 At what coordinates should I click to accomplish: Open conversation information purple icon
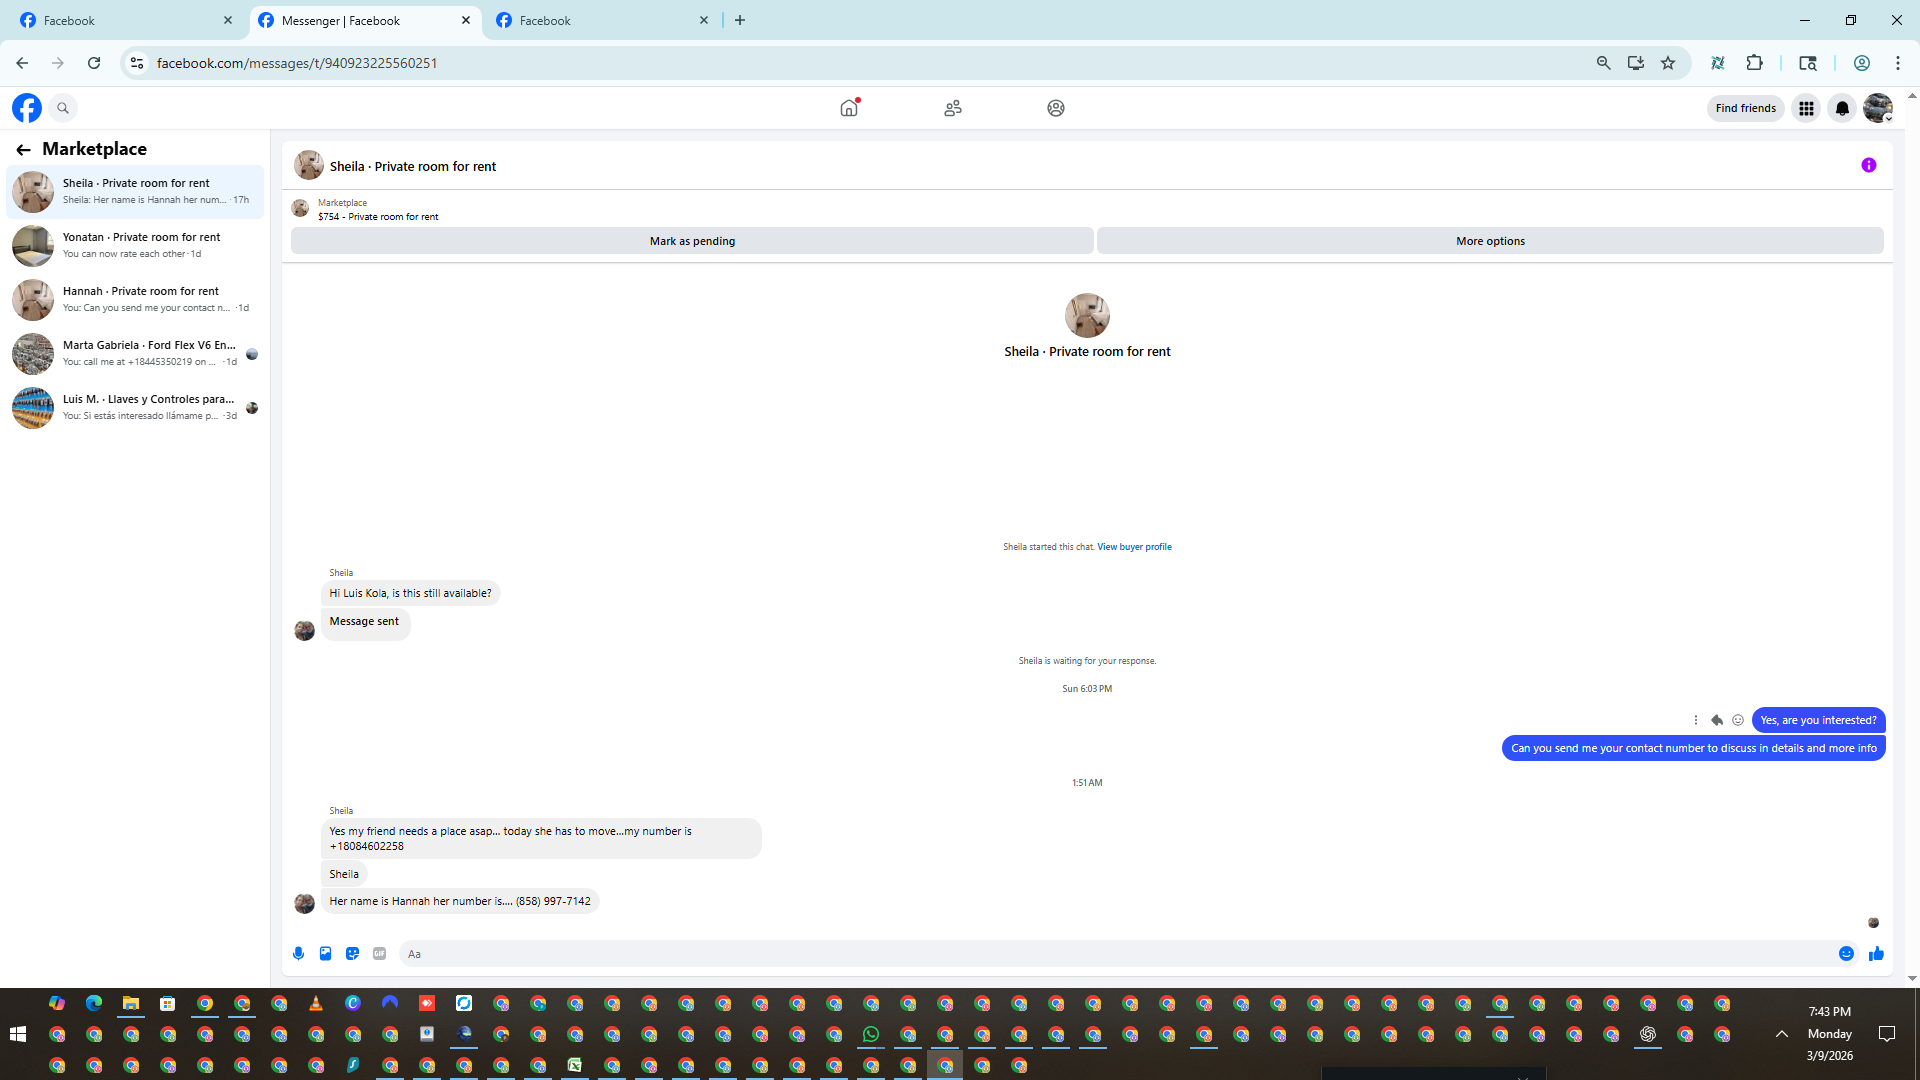pyautogui.click(x=1868, y=166)
